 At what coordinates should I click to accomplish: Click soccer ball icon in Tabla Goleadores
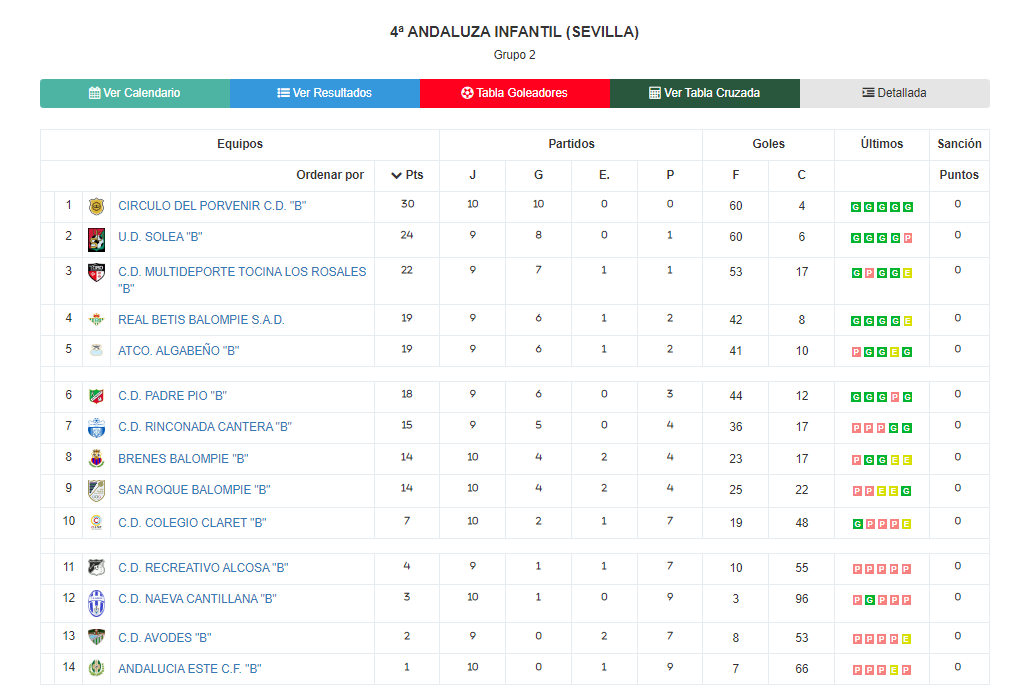(x=467, y=93)
